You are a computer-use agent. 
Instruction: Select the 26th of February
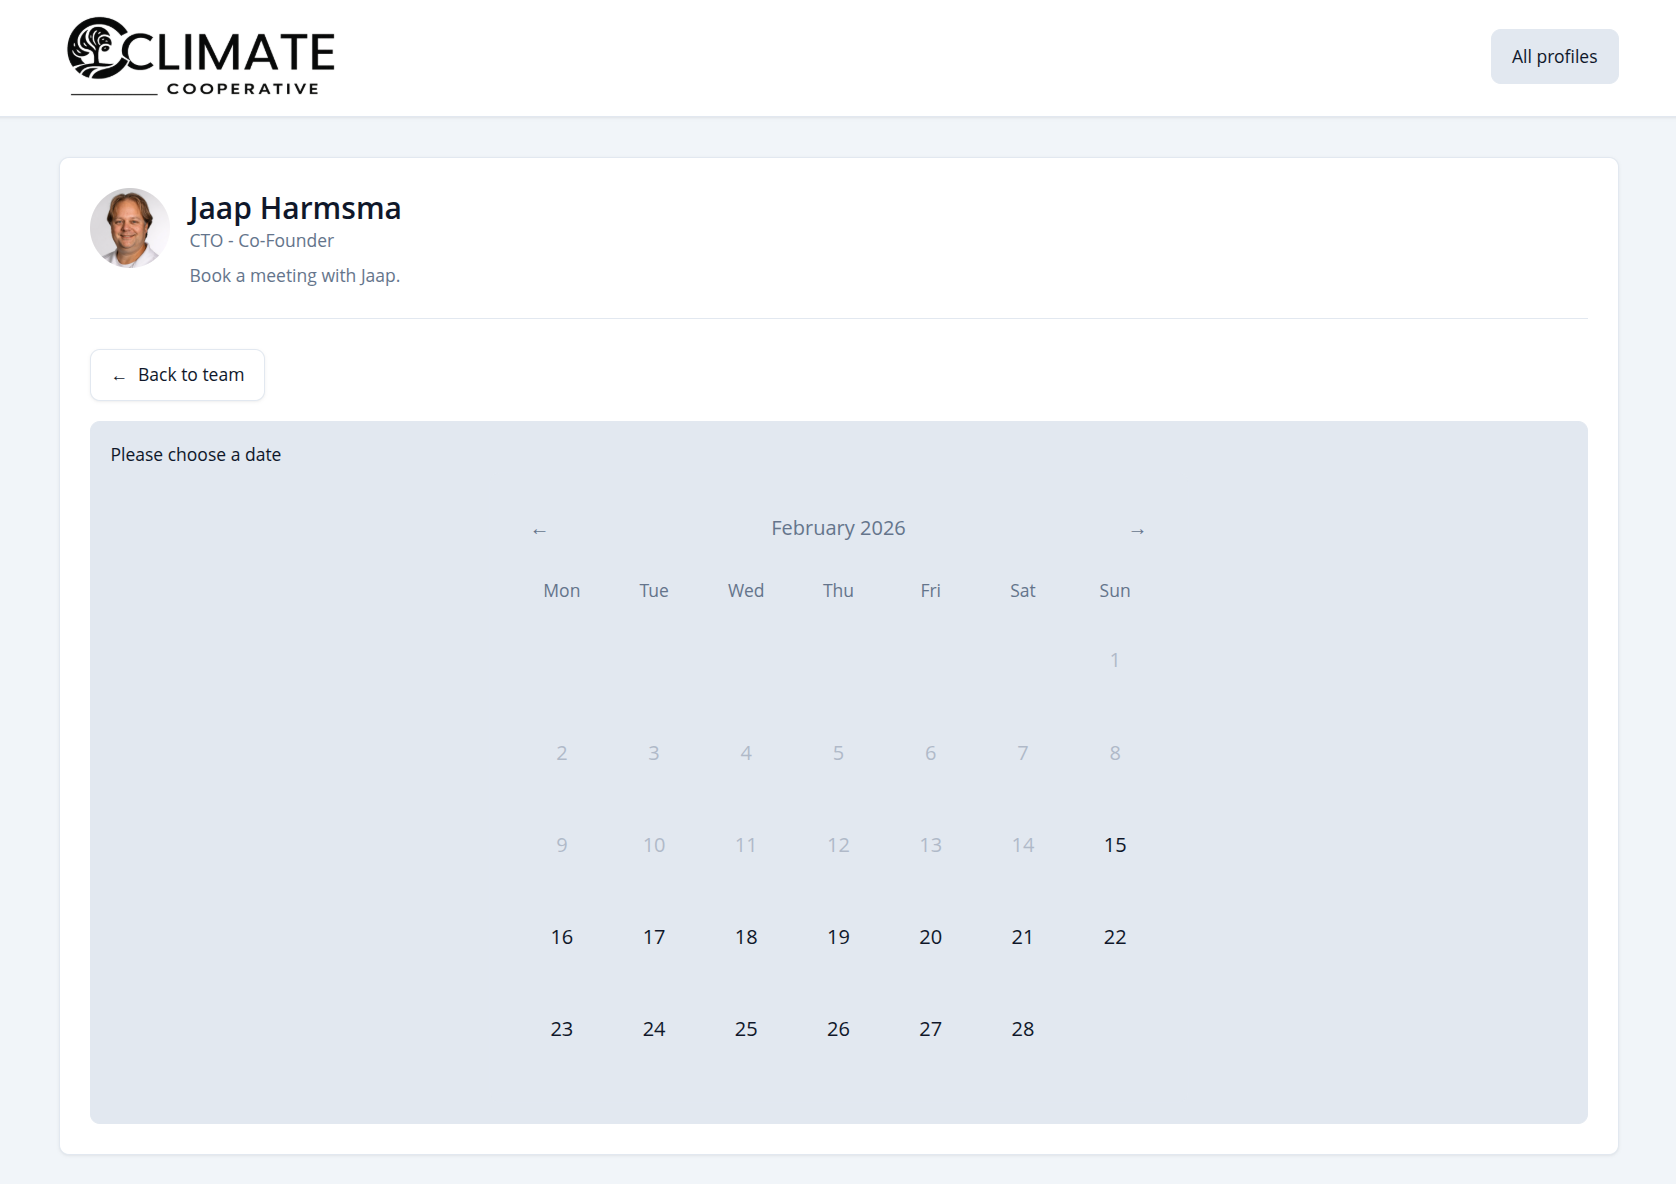(x=838, y=1029)
